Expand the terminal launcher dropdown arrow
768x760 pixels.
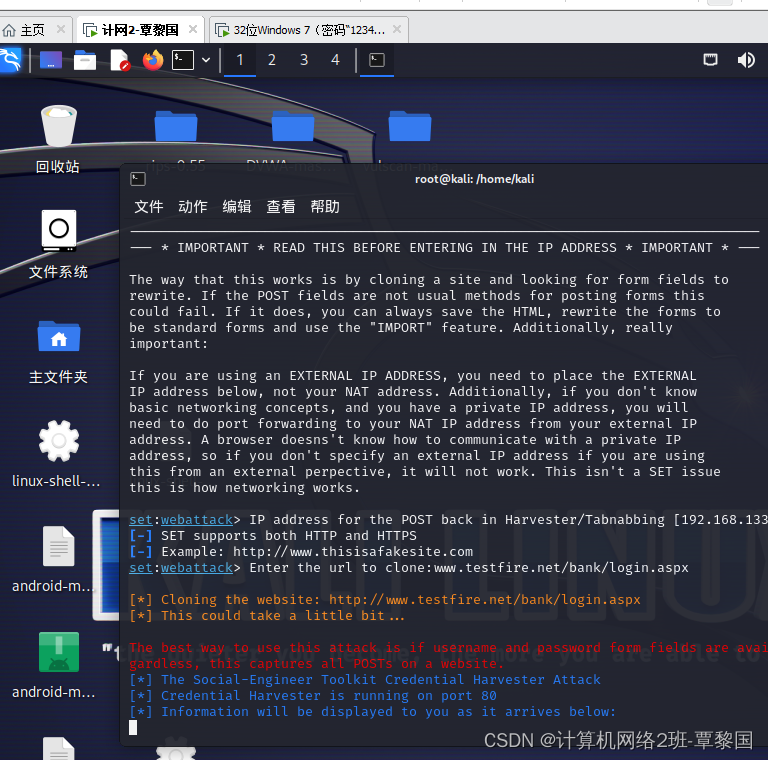pyautogui.click(x=206, y=60)
